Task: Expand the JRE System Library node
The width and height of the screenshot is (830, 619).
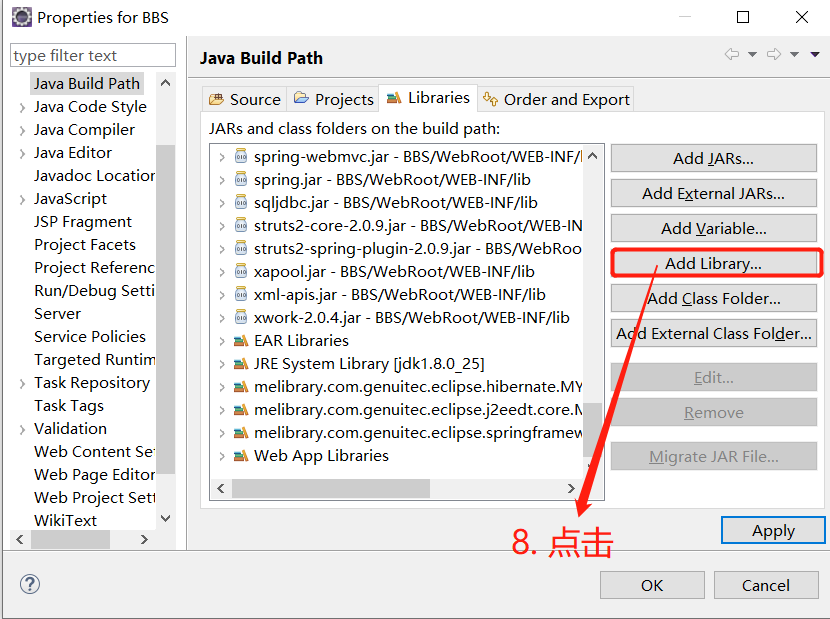Action: [x=222, y=364]
